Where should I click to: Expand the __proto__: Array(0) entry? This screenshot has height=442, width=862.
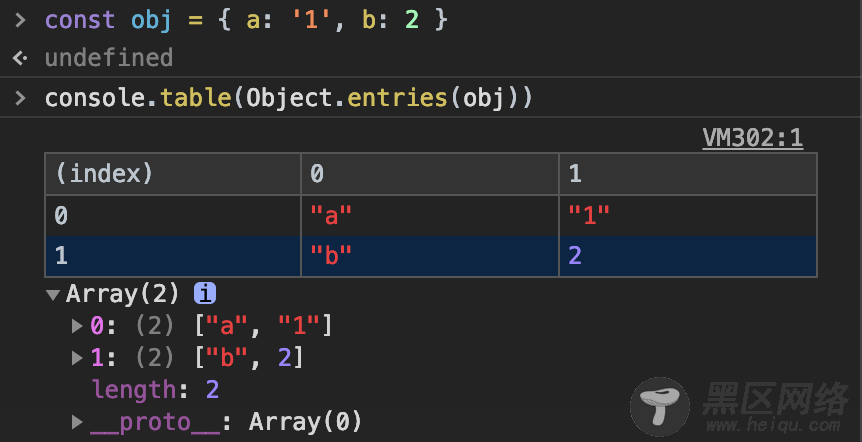click(x=77, y=422)
